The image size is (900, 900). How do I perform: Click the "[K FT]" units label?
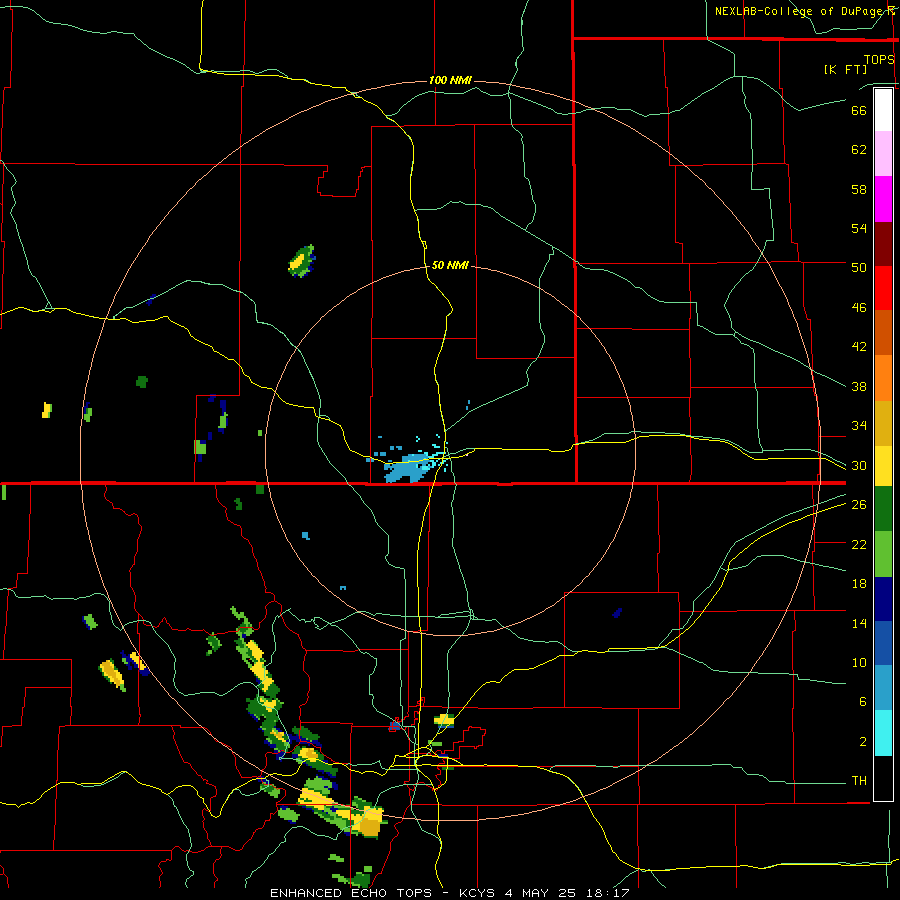(x=845, y=69)
